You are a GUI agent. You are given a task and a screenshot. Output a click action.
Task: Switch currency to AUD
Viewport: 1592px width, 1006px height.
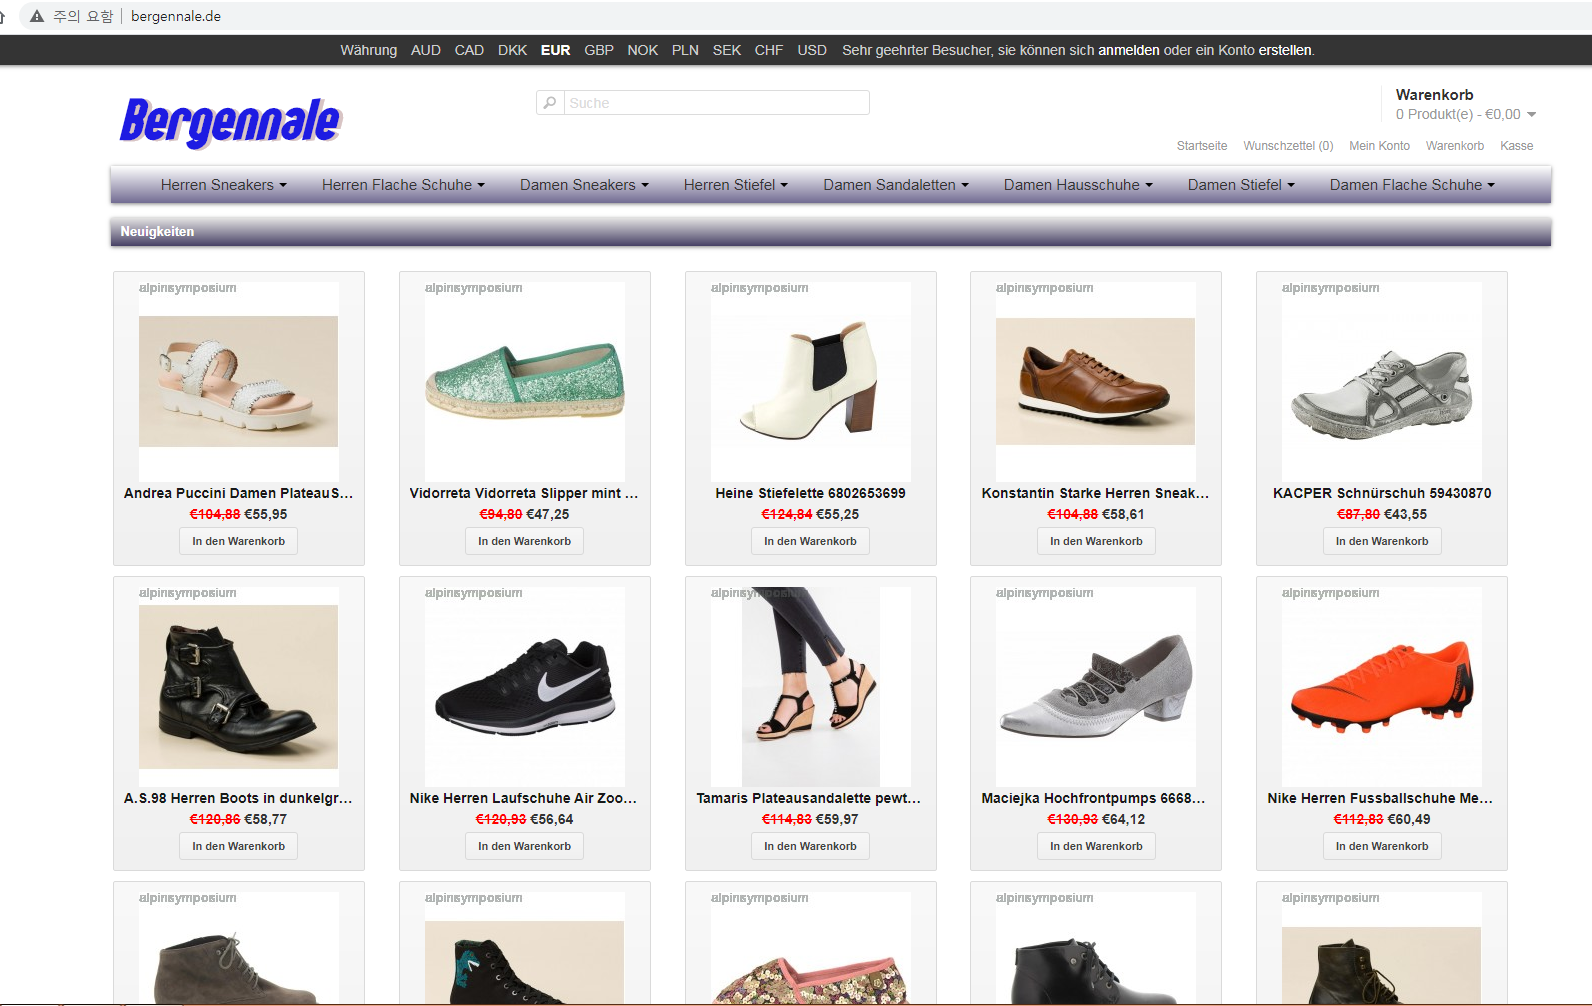pyautogui.click(x=426, y=50)
